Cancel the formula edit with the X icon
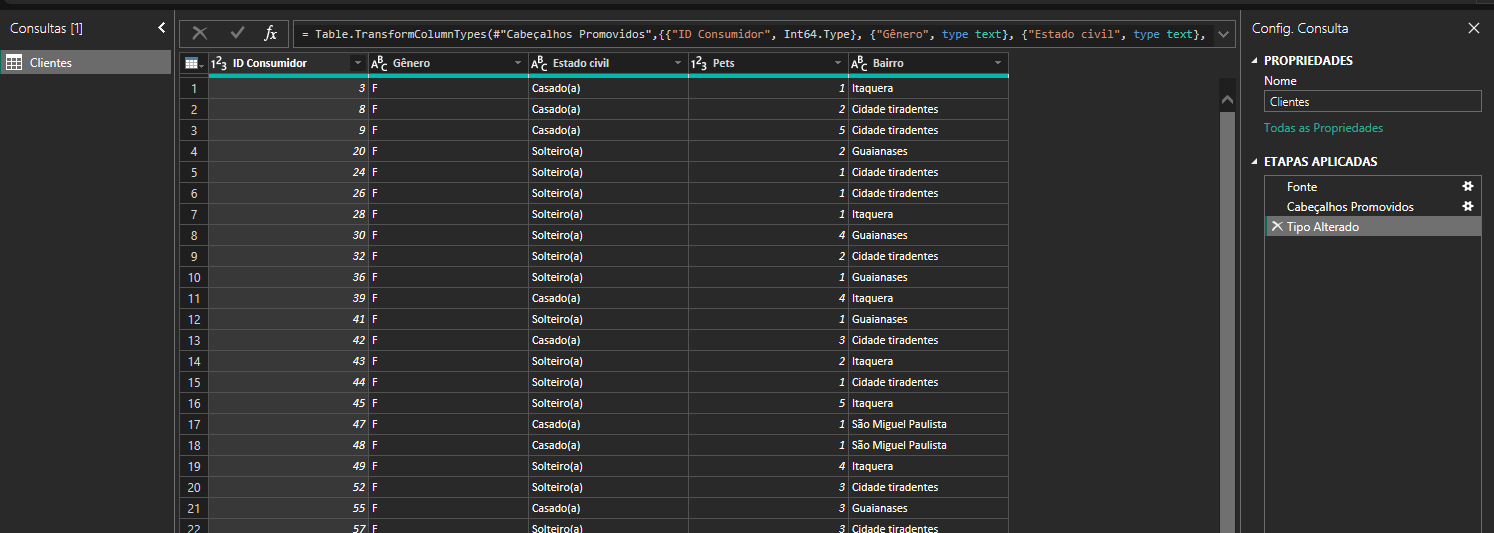Screen dimensions: 1494x533 (x=200, y=33)
